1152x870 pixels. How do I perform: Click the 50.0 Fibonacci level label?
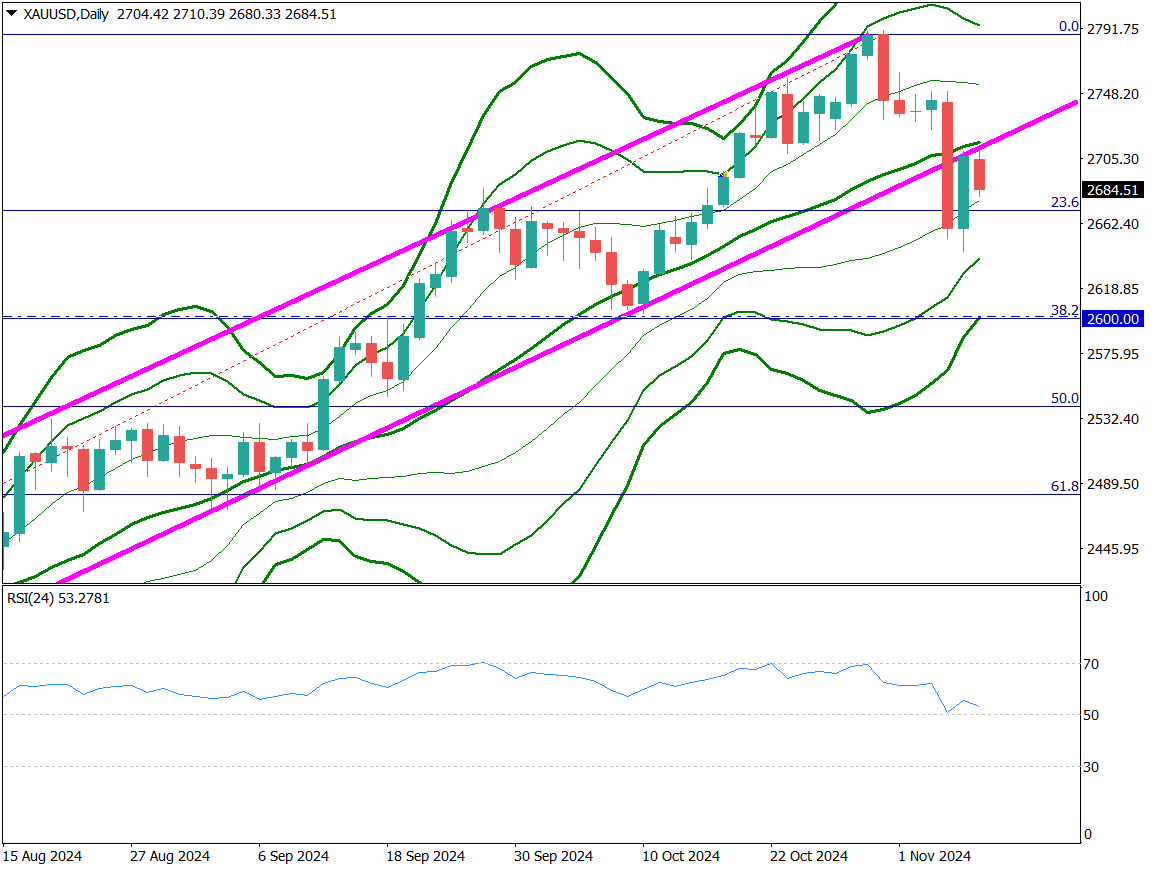coord(1064,398)
